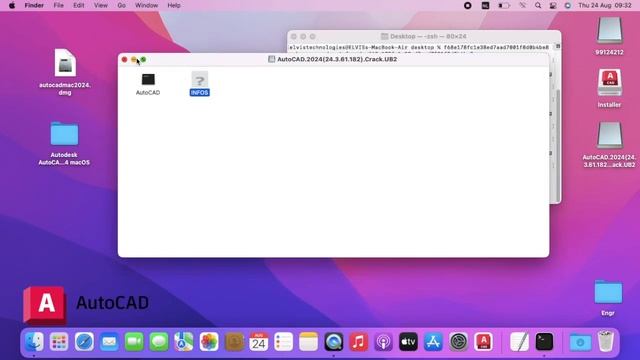This screenshot has width=640, height=360.
Task: Open Finder from the Dock
Action: [34, 342]
